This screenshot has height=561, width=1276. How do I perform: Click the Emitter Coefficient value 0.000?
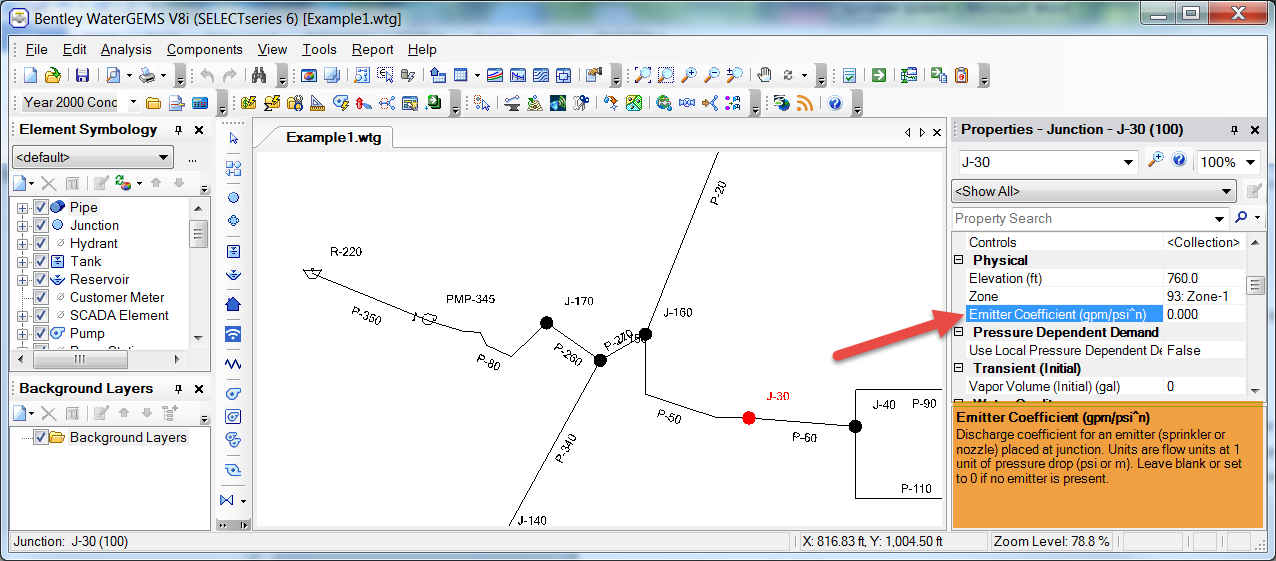click(1203, 314)
